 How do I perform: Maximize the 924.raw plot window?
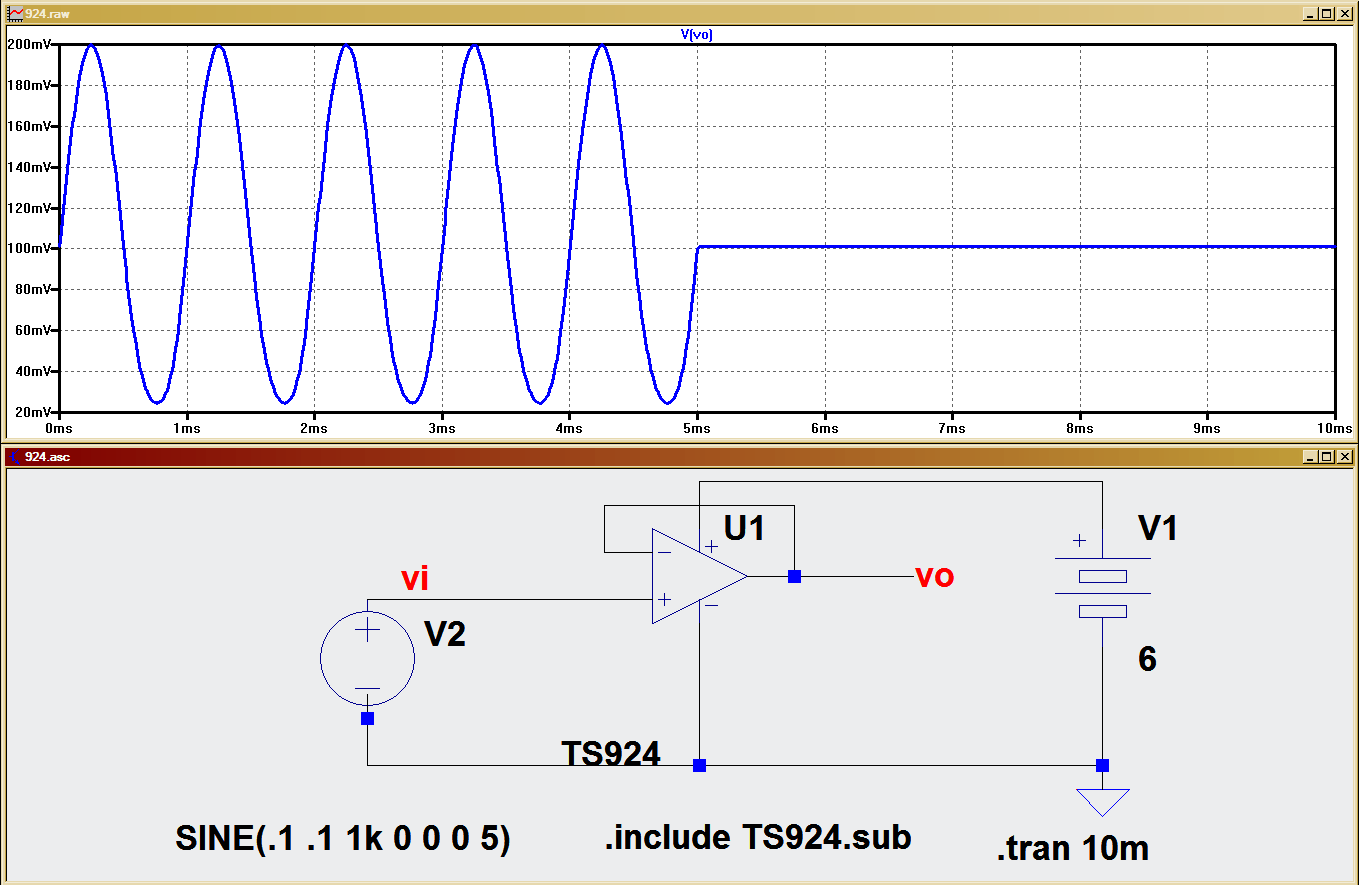point(1326,14)
